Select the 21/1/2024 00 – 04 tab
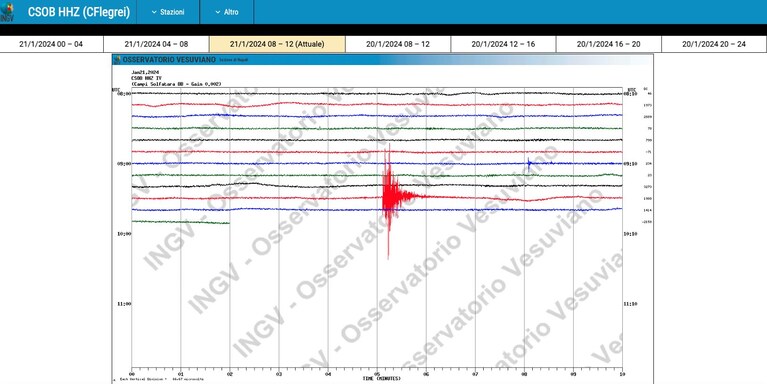The image size is (767, 384). click(x=51, y=44)
